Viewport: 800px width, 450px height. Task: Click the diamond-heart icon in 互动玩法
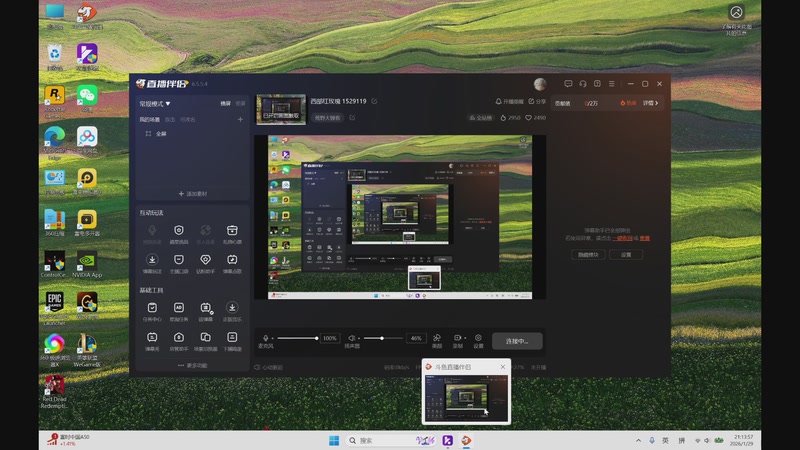click(206, 260)
